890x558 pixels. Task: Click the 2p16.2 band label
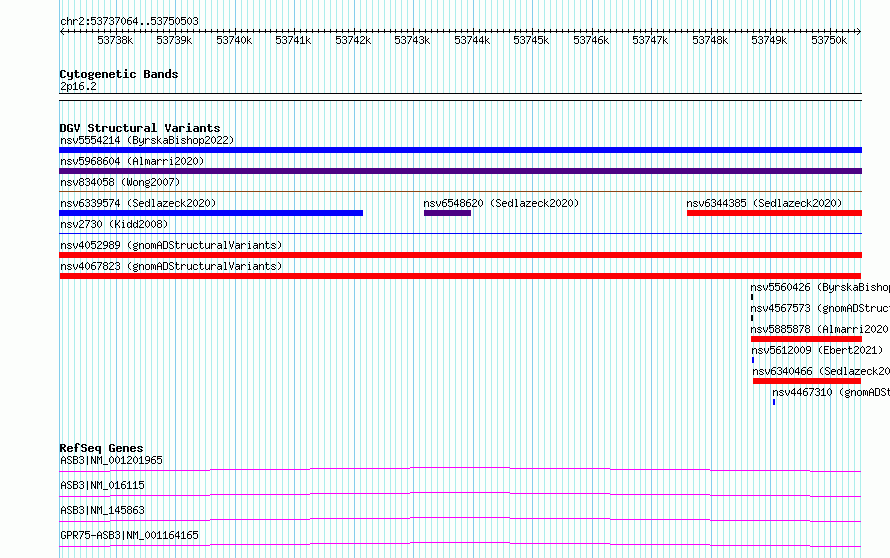coord(78,86)
